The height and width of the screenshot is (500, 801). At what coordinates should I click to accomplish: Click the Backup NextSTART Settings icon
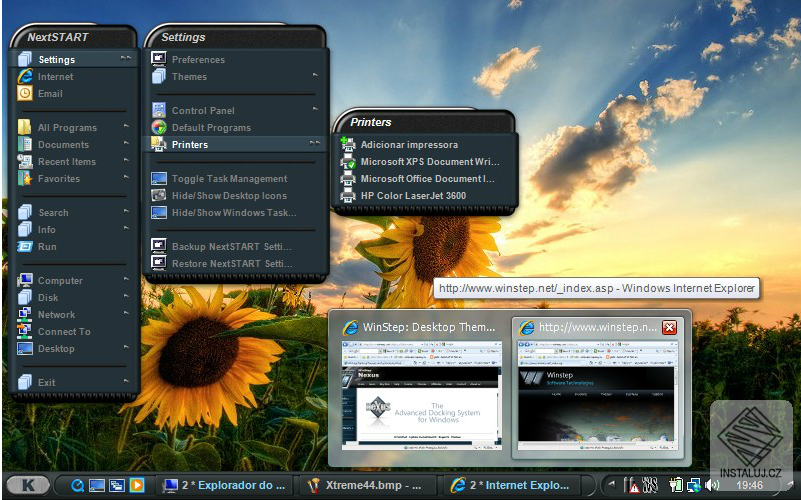(159, 247)
